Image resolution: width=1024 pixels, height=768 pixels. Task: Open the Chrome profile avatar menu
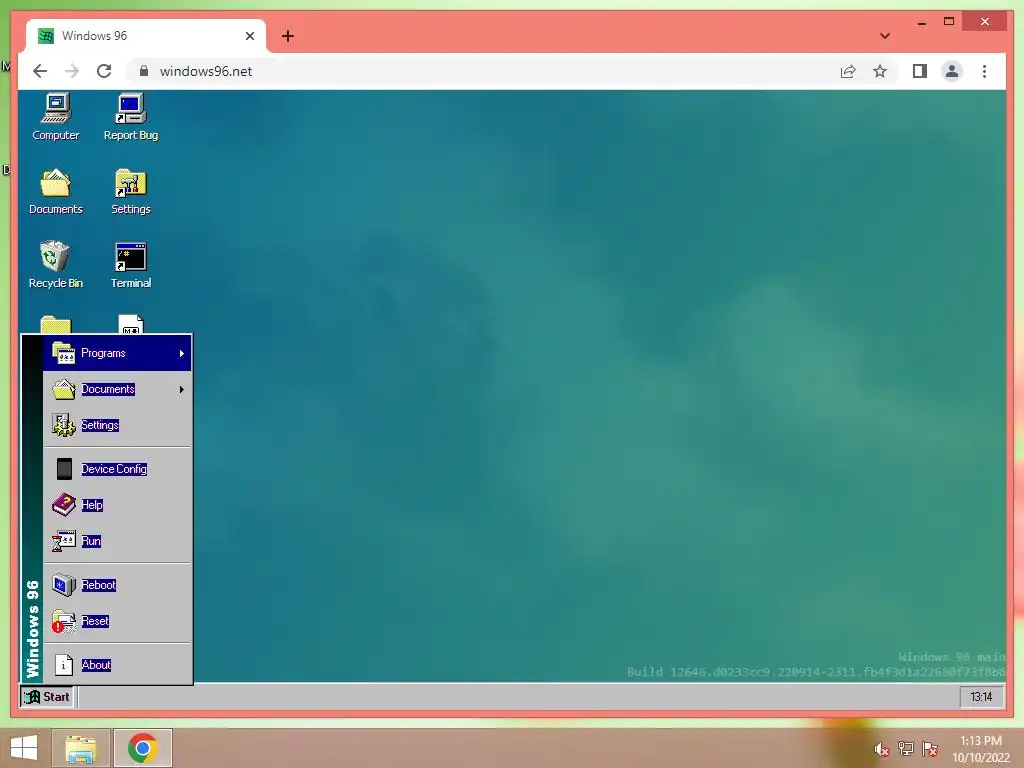point(952,71)
